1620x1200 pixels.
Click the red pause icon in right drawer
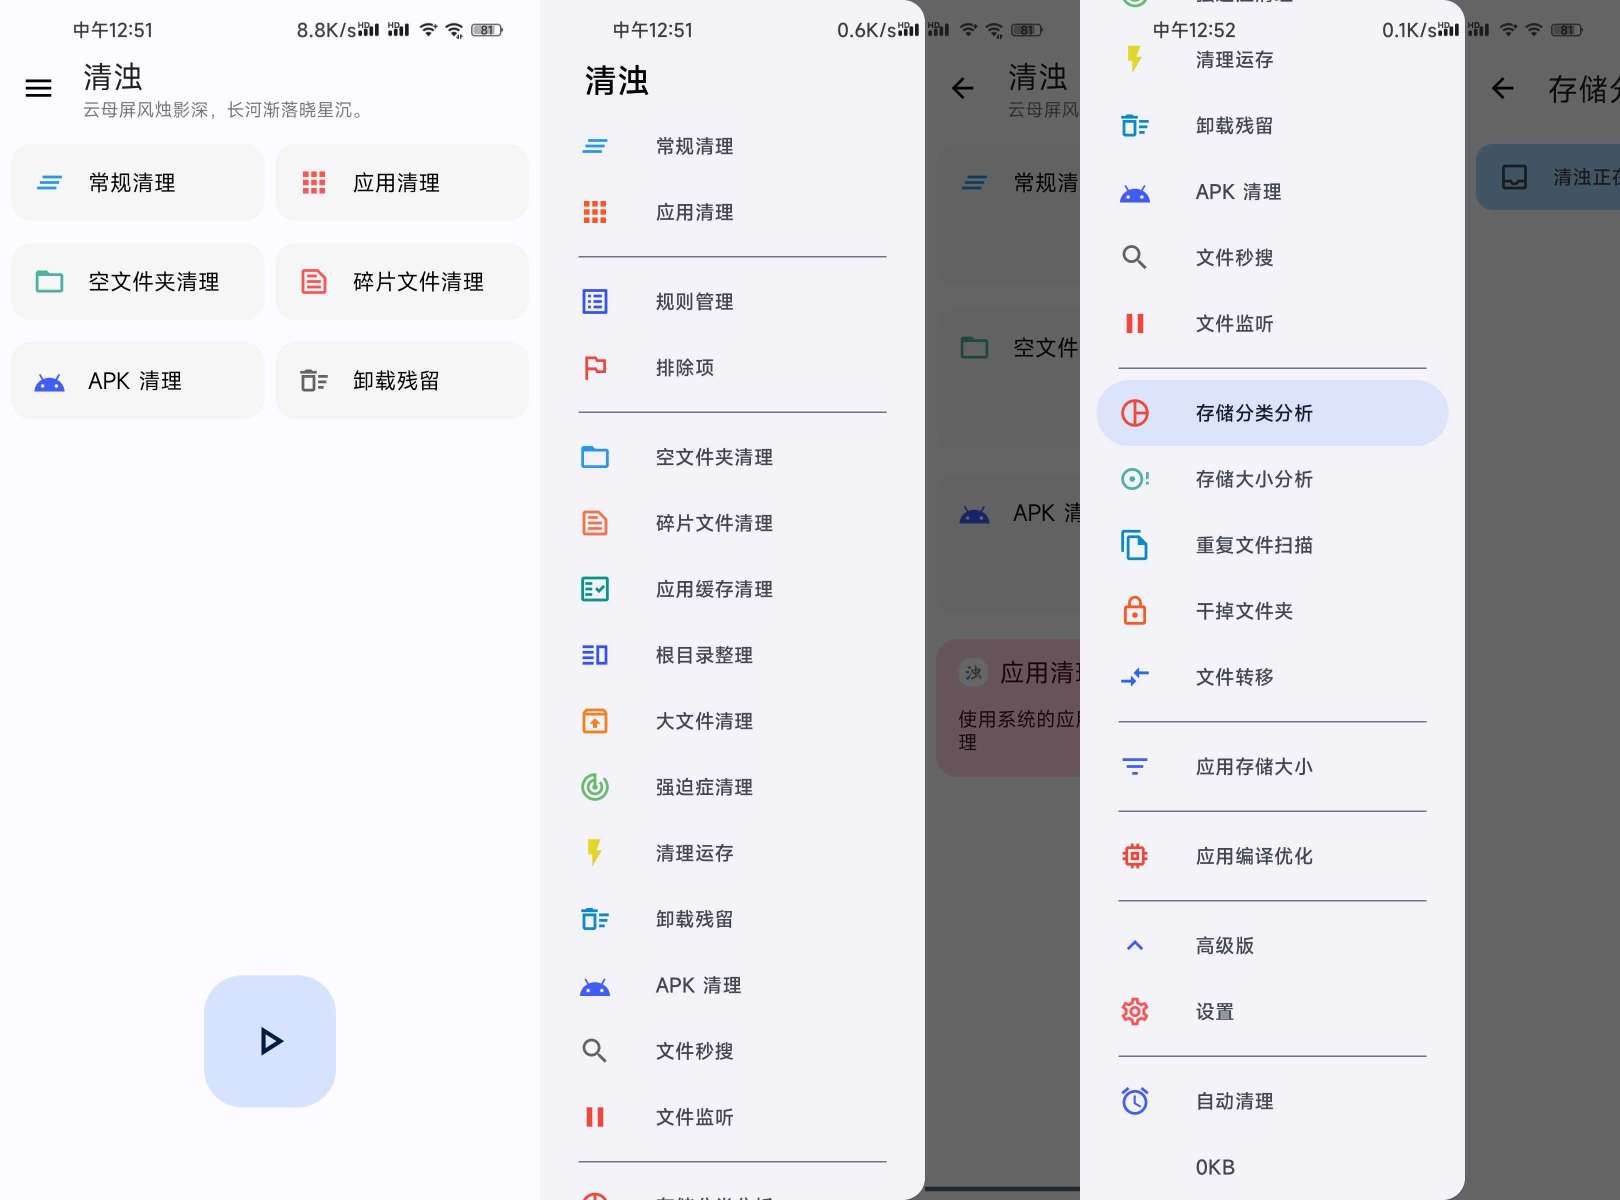click(x=1135, y=324)
